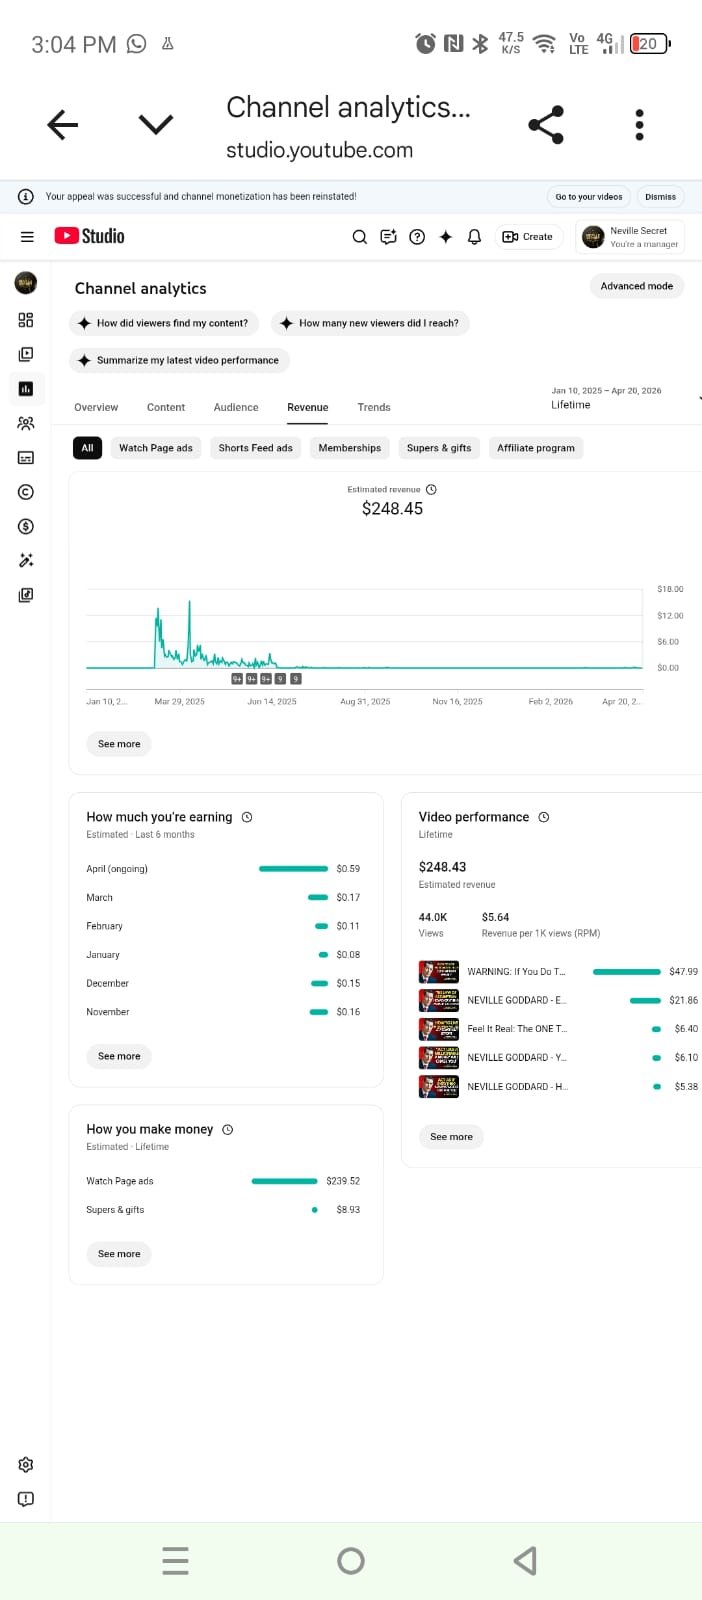Dismiss the monetization reinstated banner

(660, 197)
